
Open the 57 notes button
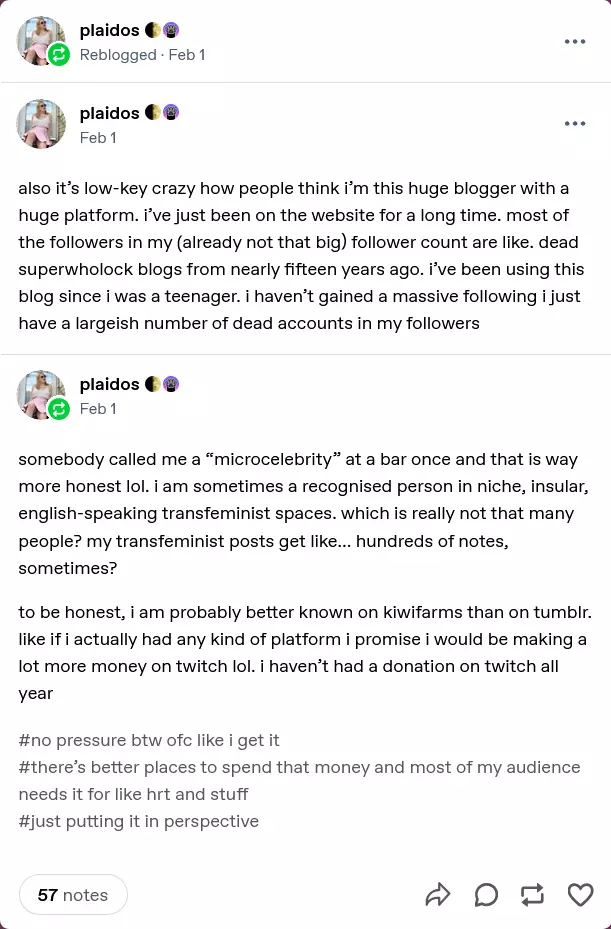(x=73, y=895)
